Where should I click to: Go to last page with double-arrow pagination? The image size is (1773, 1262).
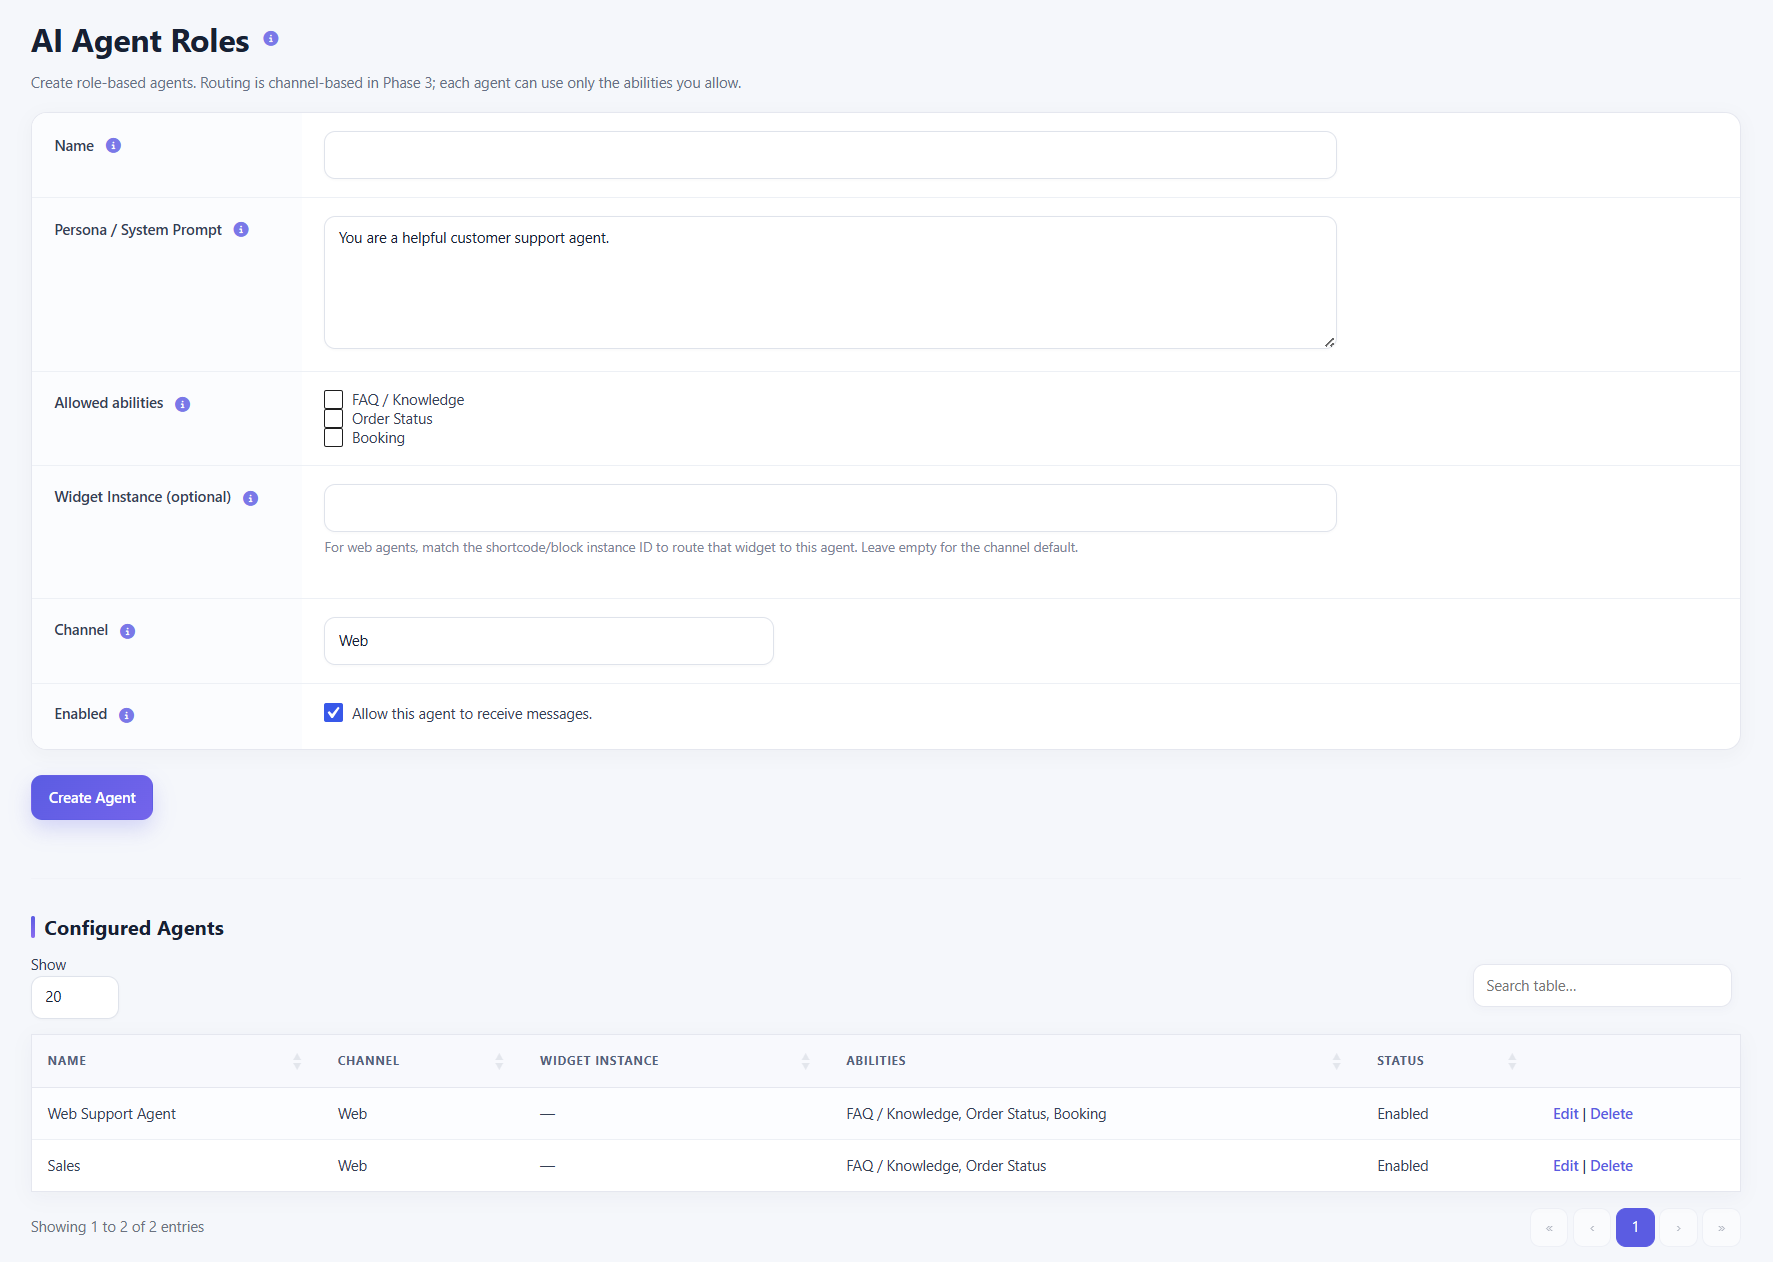1721,1227
